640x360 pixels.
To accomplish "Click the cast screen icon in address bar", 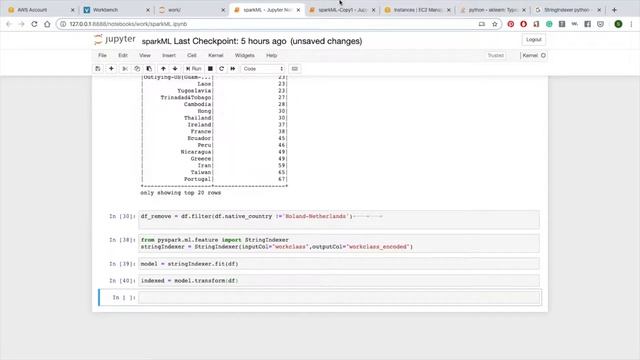I will coord(482,24).
